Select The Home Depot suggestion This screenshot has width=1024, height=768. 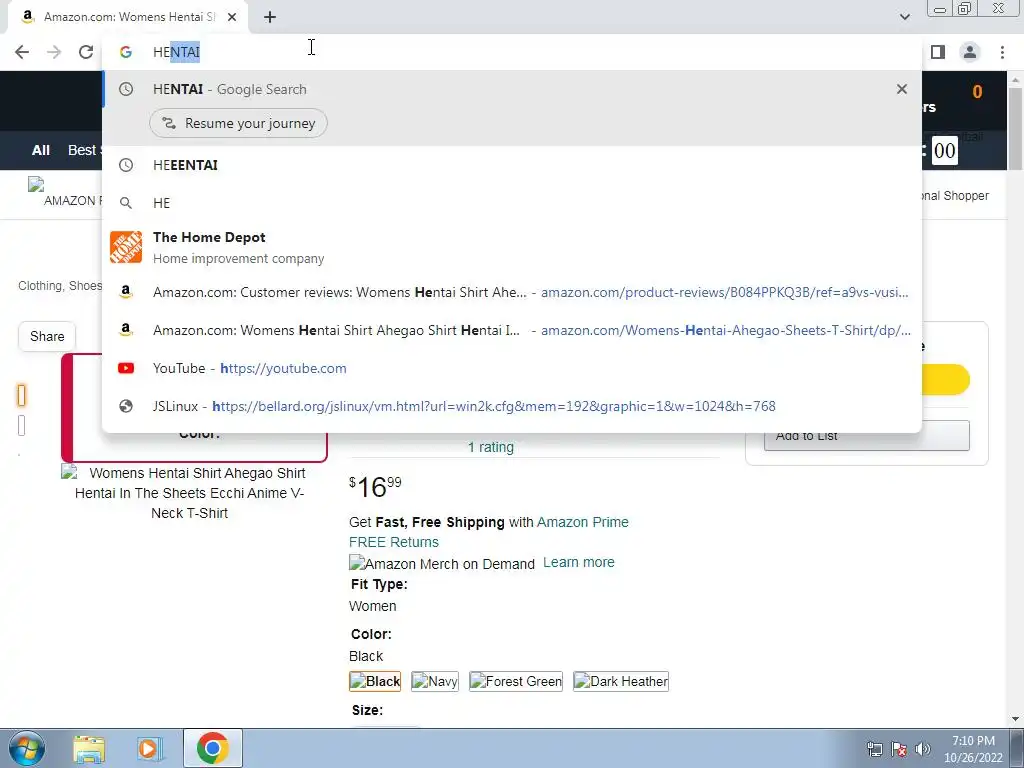(x=512, y=248)
